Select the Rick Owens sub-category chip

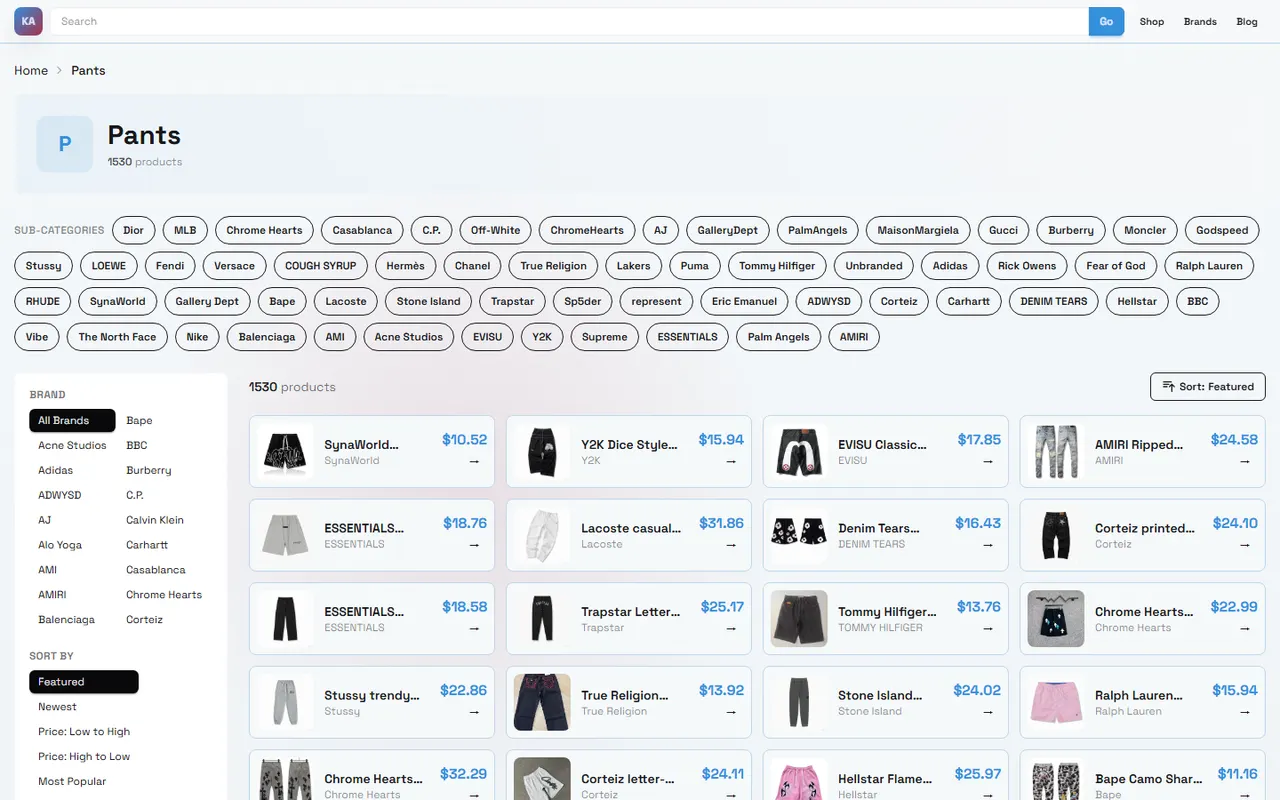(x=1027, y=266)
